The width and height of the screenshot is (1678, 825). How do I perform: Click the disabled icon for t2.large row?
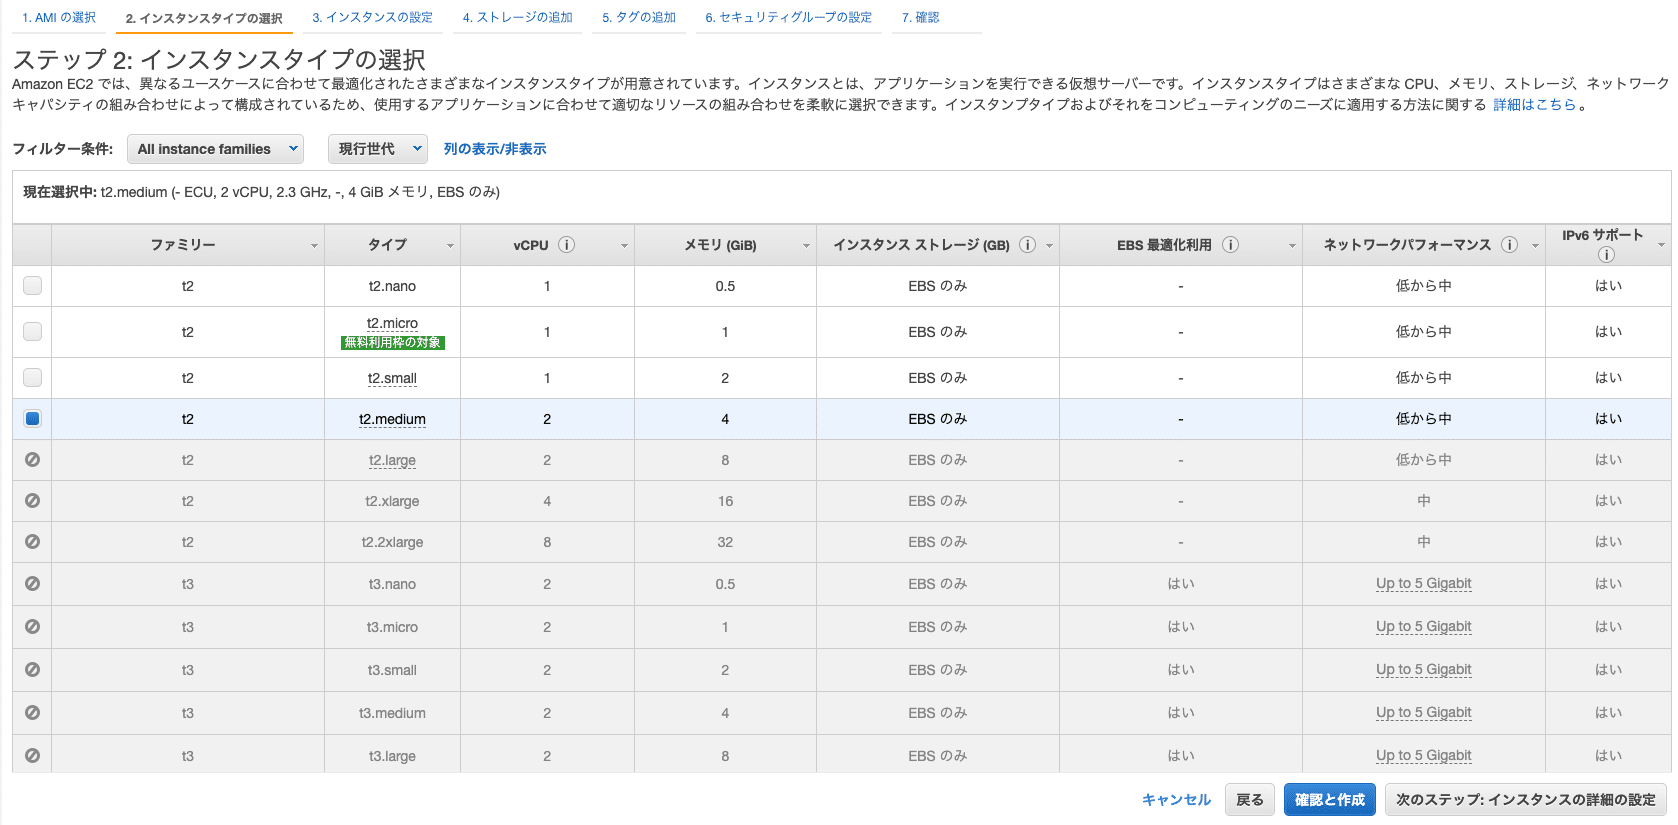tap(32, 460)
